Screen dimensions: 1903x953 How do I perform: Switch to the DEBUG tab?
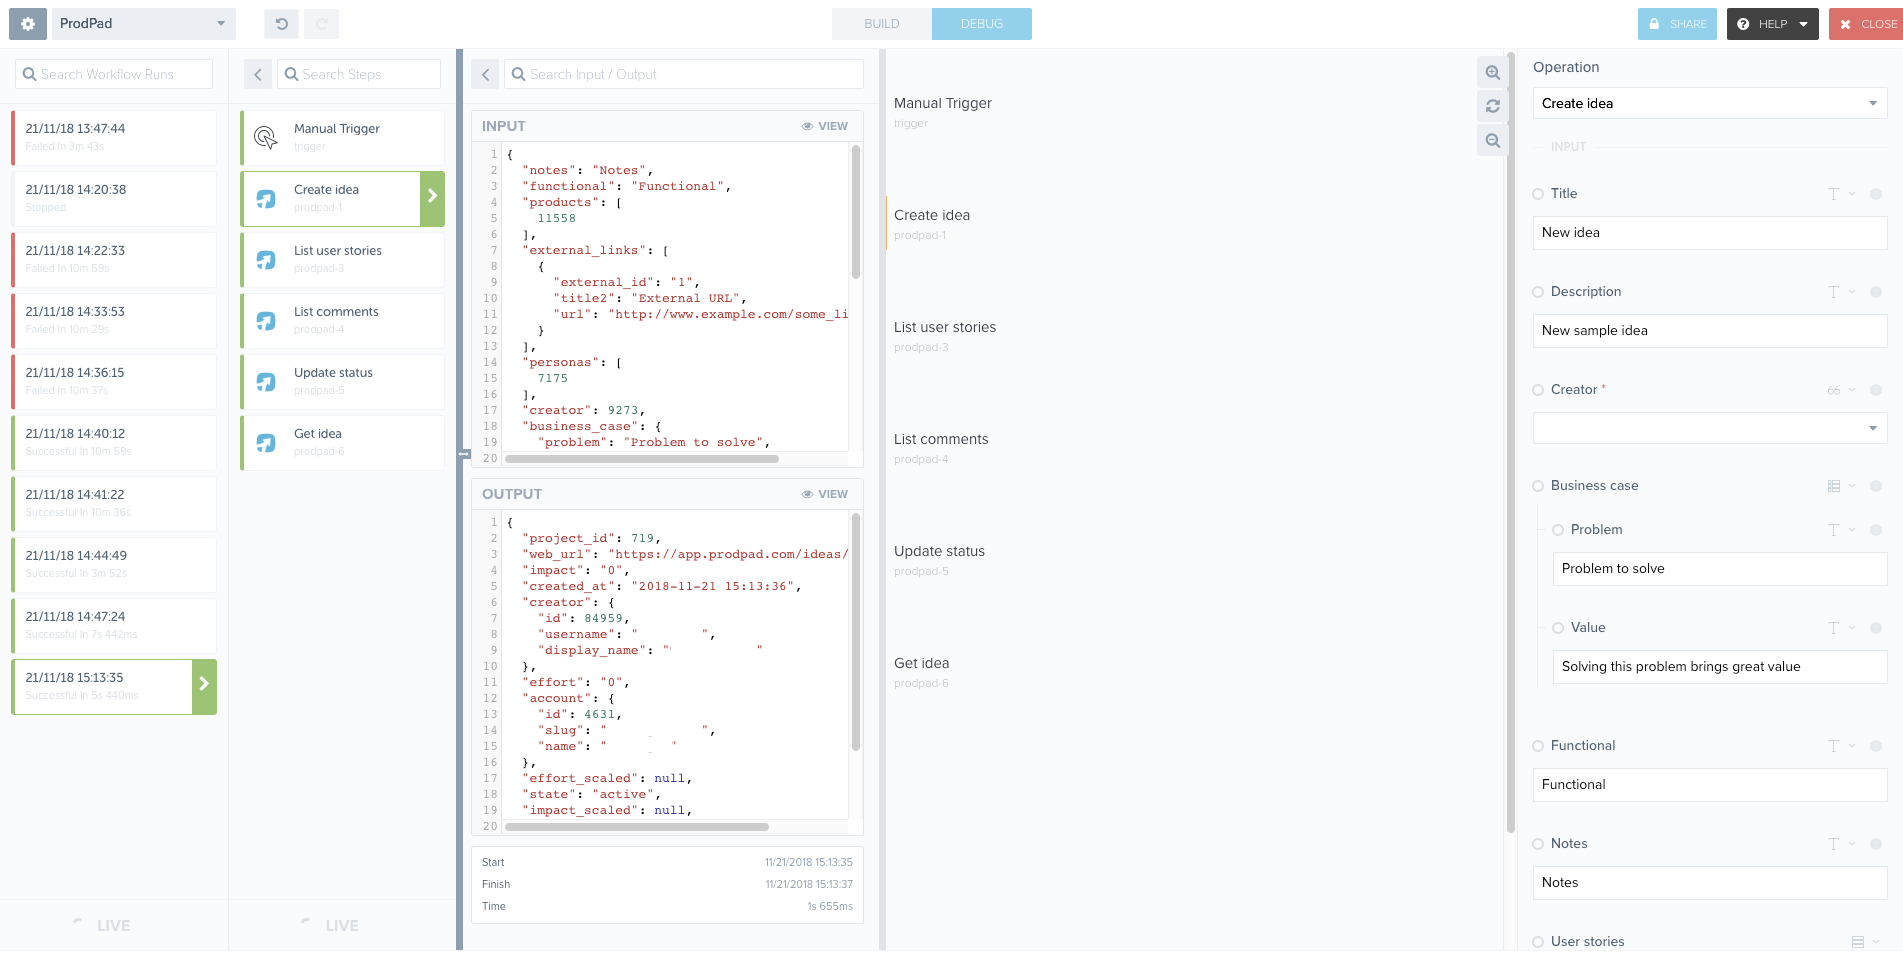(981, 24)
